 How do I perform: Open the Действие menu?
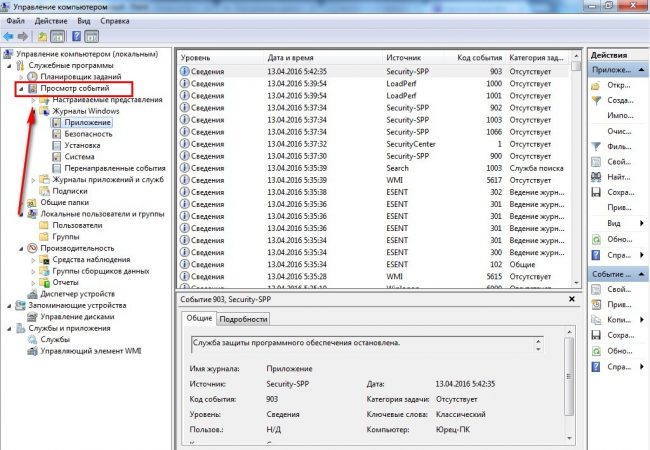tap(51, 21)
